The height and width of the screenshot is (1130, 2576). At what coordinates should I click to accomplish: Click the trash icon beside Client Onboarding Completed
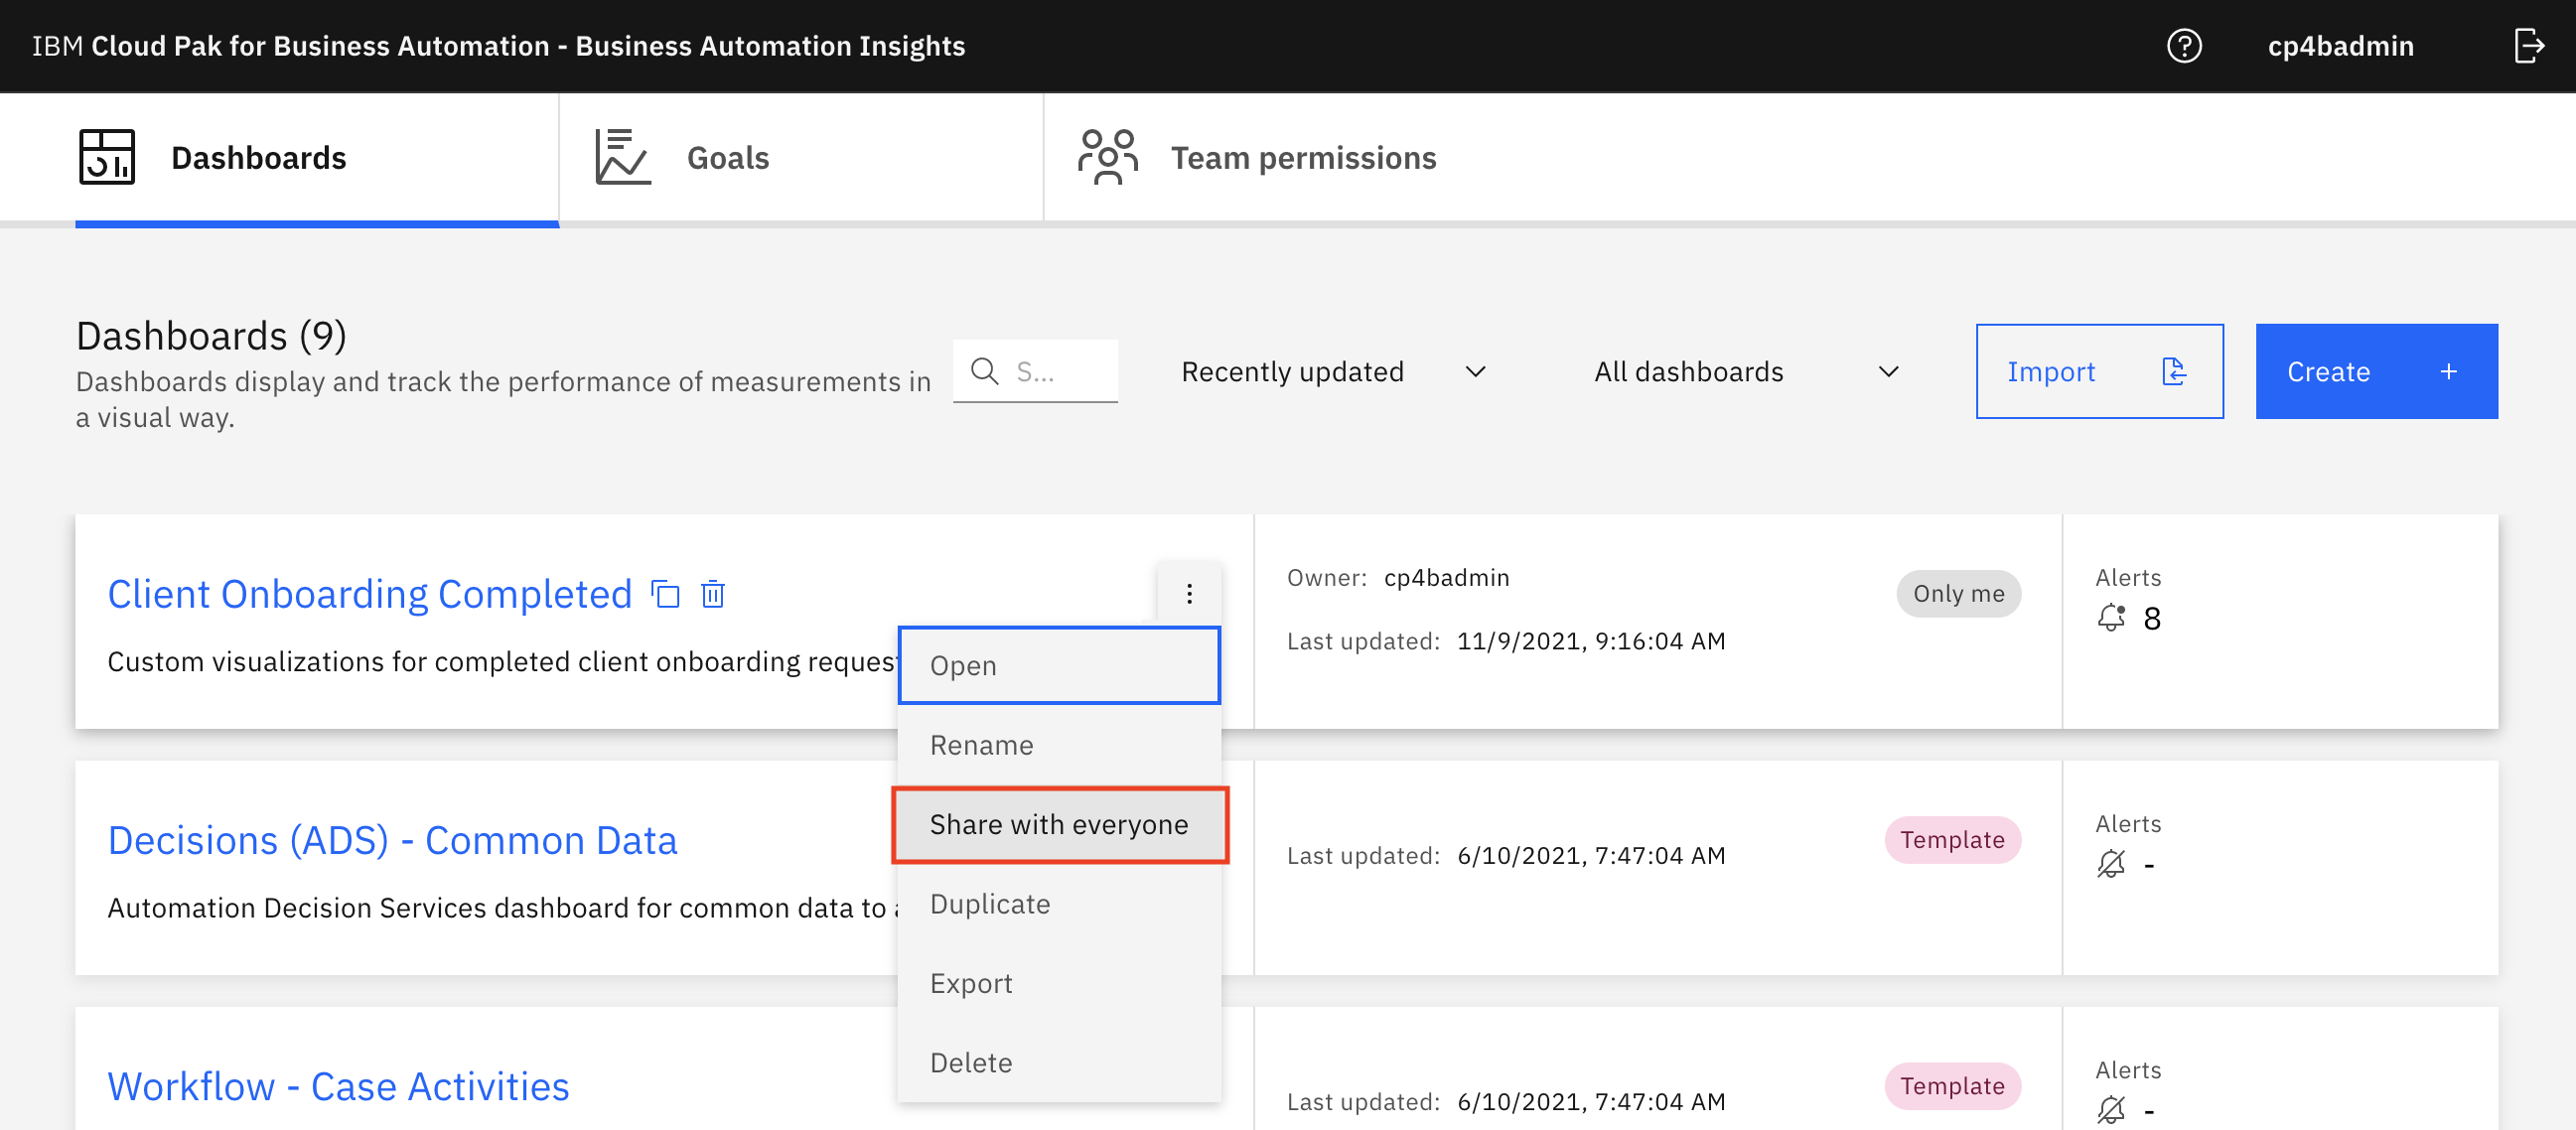(x=713, y=594)
